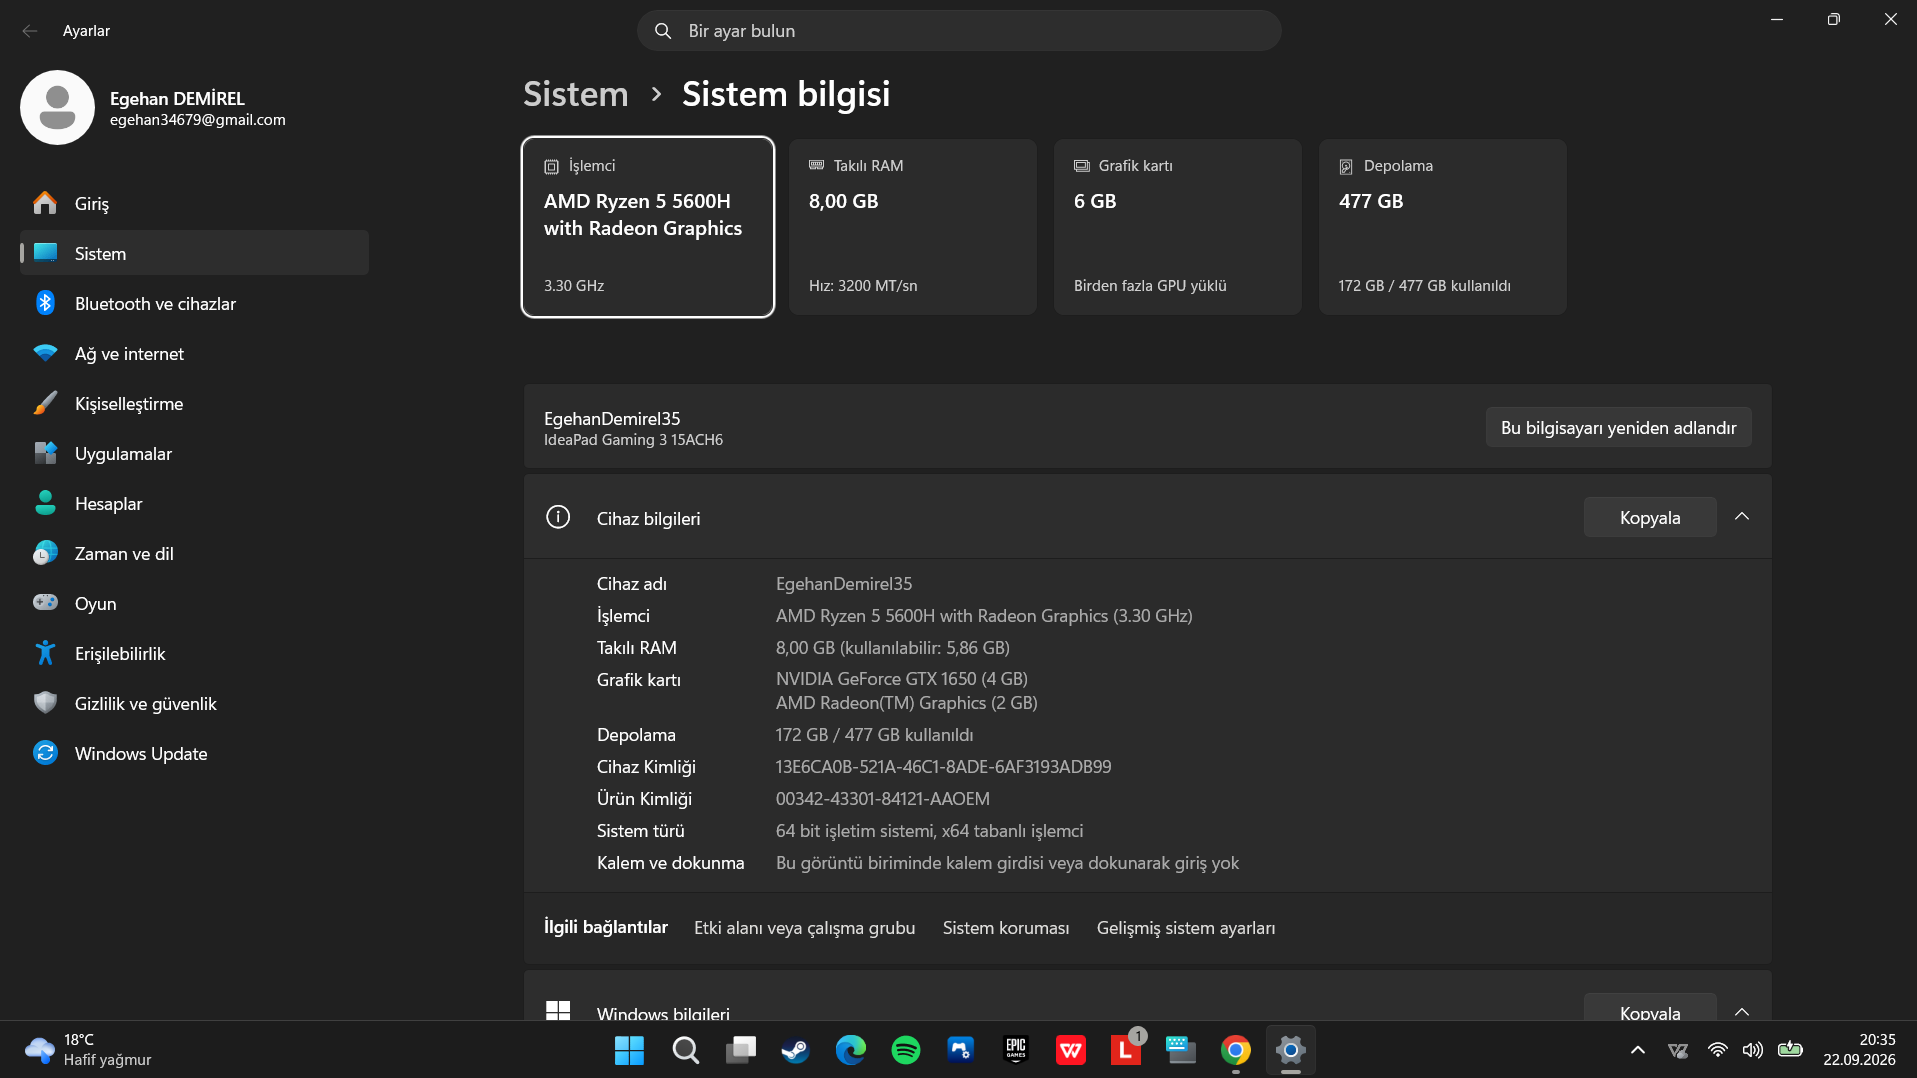This screenshot has width=1917, height=1078.
Task: Click the info icon beside Cihaz bilgileri
Action: click(558, 517)
